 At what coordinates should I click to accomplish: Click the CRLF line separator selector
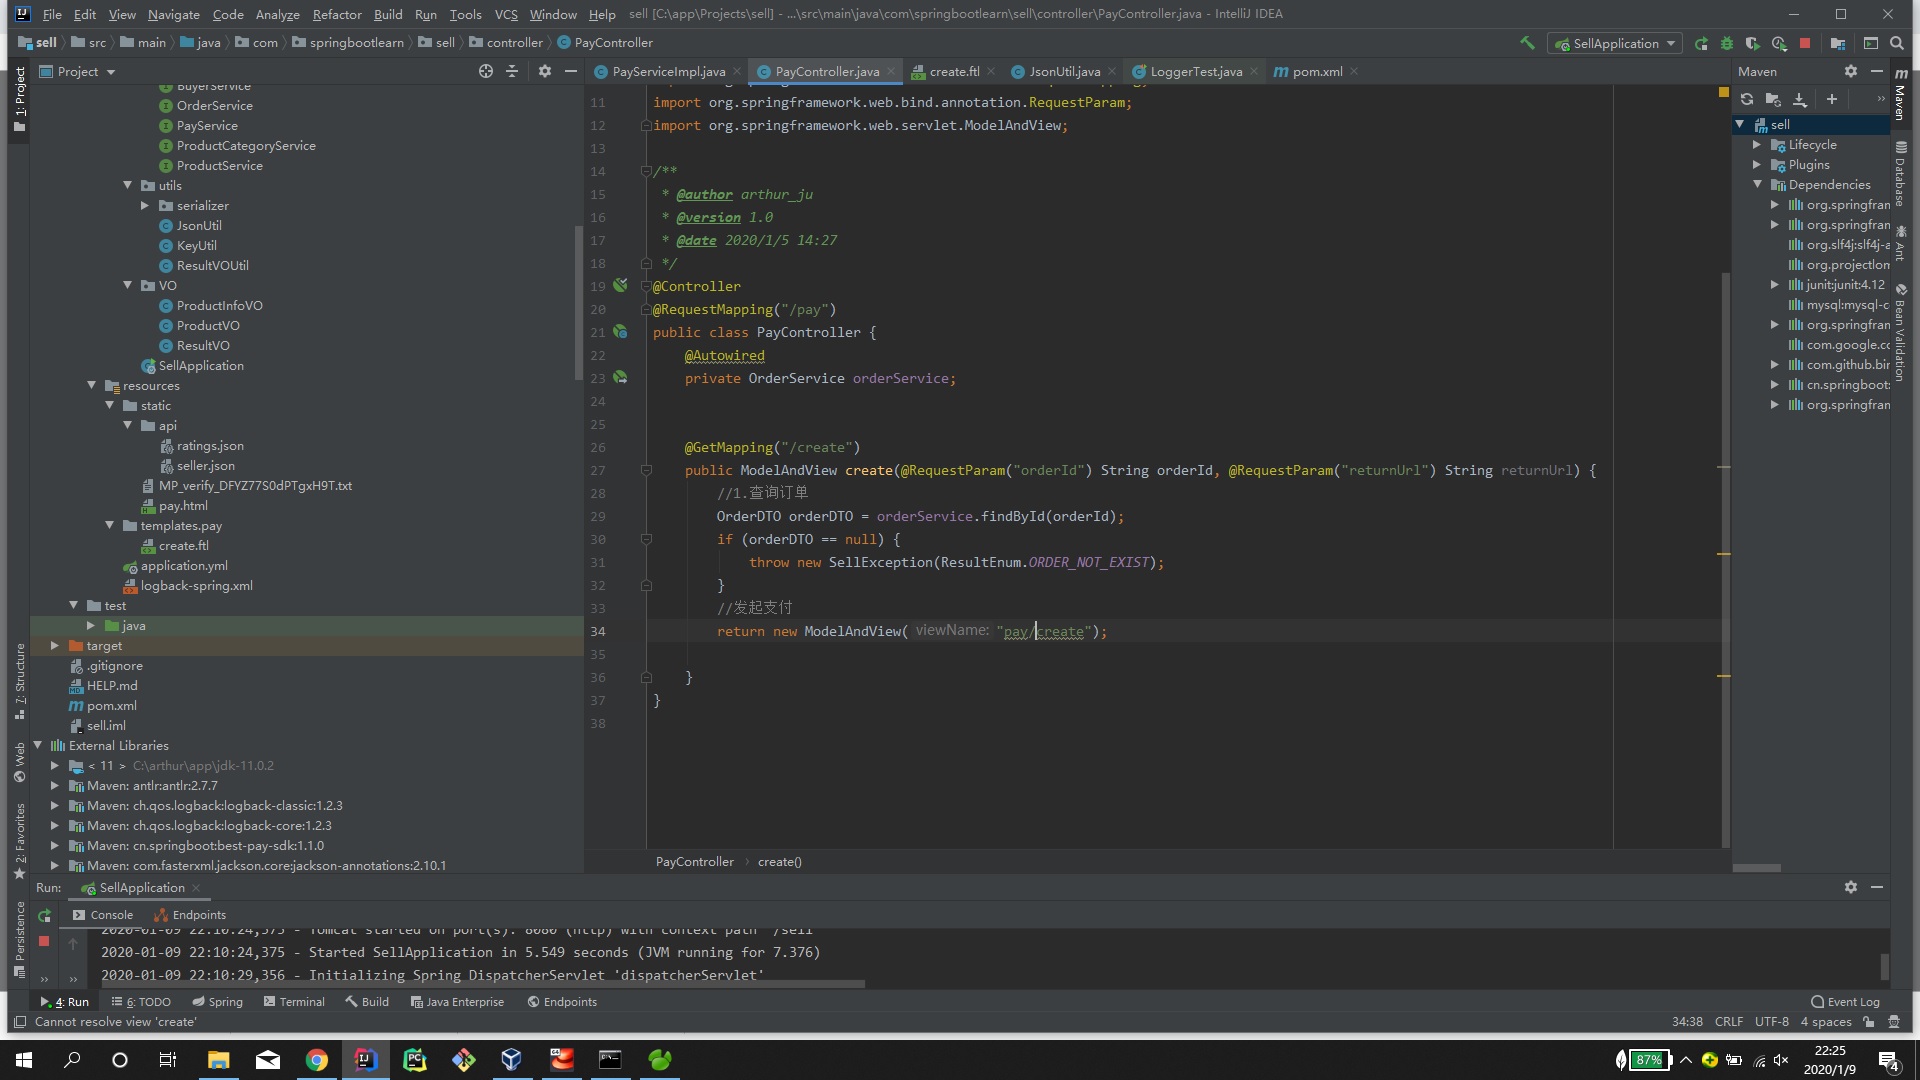point(1729,1022)
